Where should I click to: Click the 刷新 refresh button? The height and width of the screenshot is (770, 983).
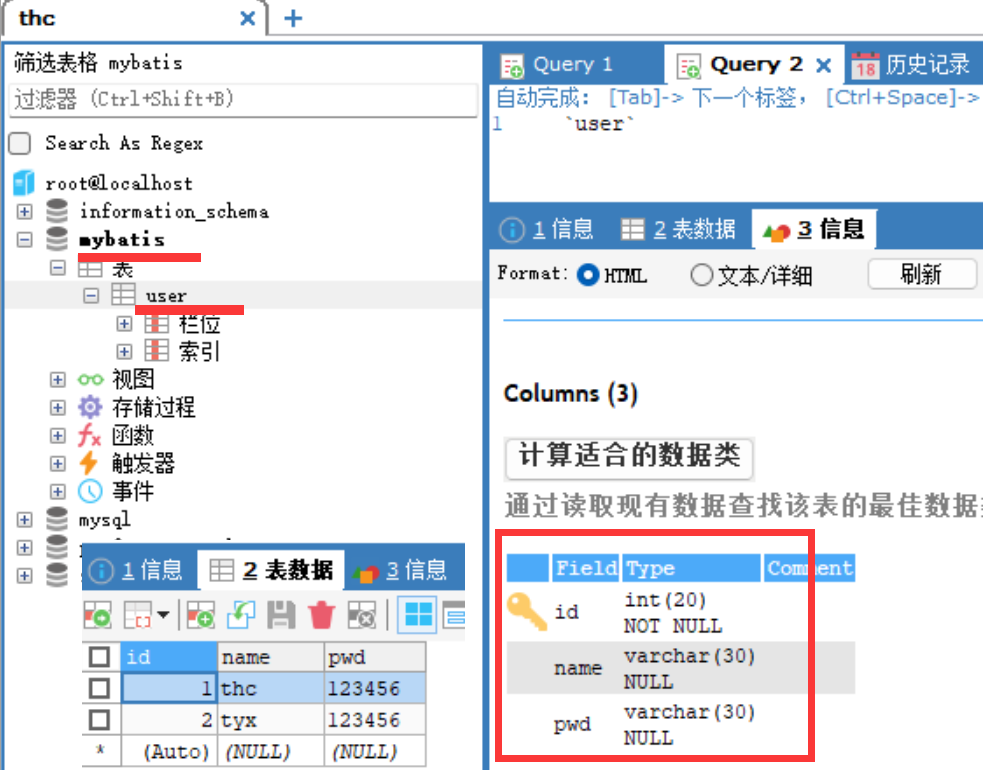coord(922,274)
